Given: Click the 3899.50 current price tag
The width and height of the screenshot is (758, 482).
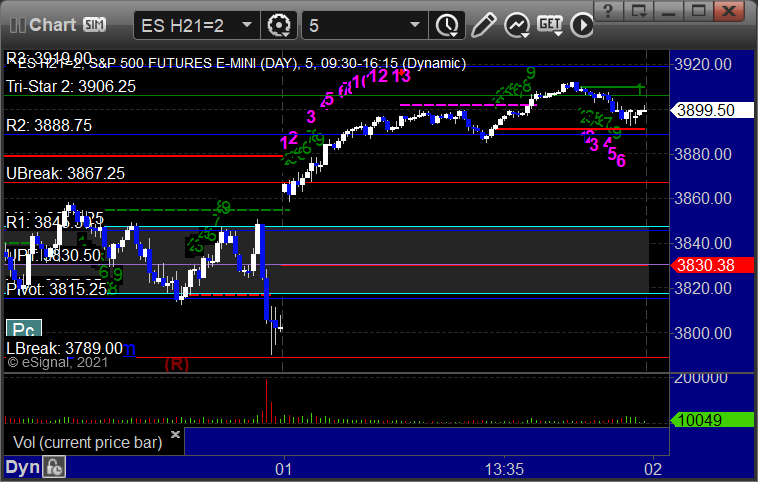Looking at the screenshot, I should click(x=712, y=110).
